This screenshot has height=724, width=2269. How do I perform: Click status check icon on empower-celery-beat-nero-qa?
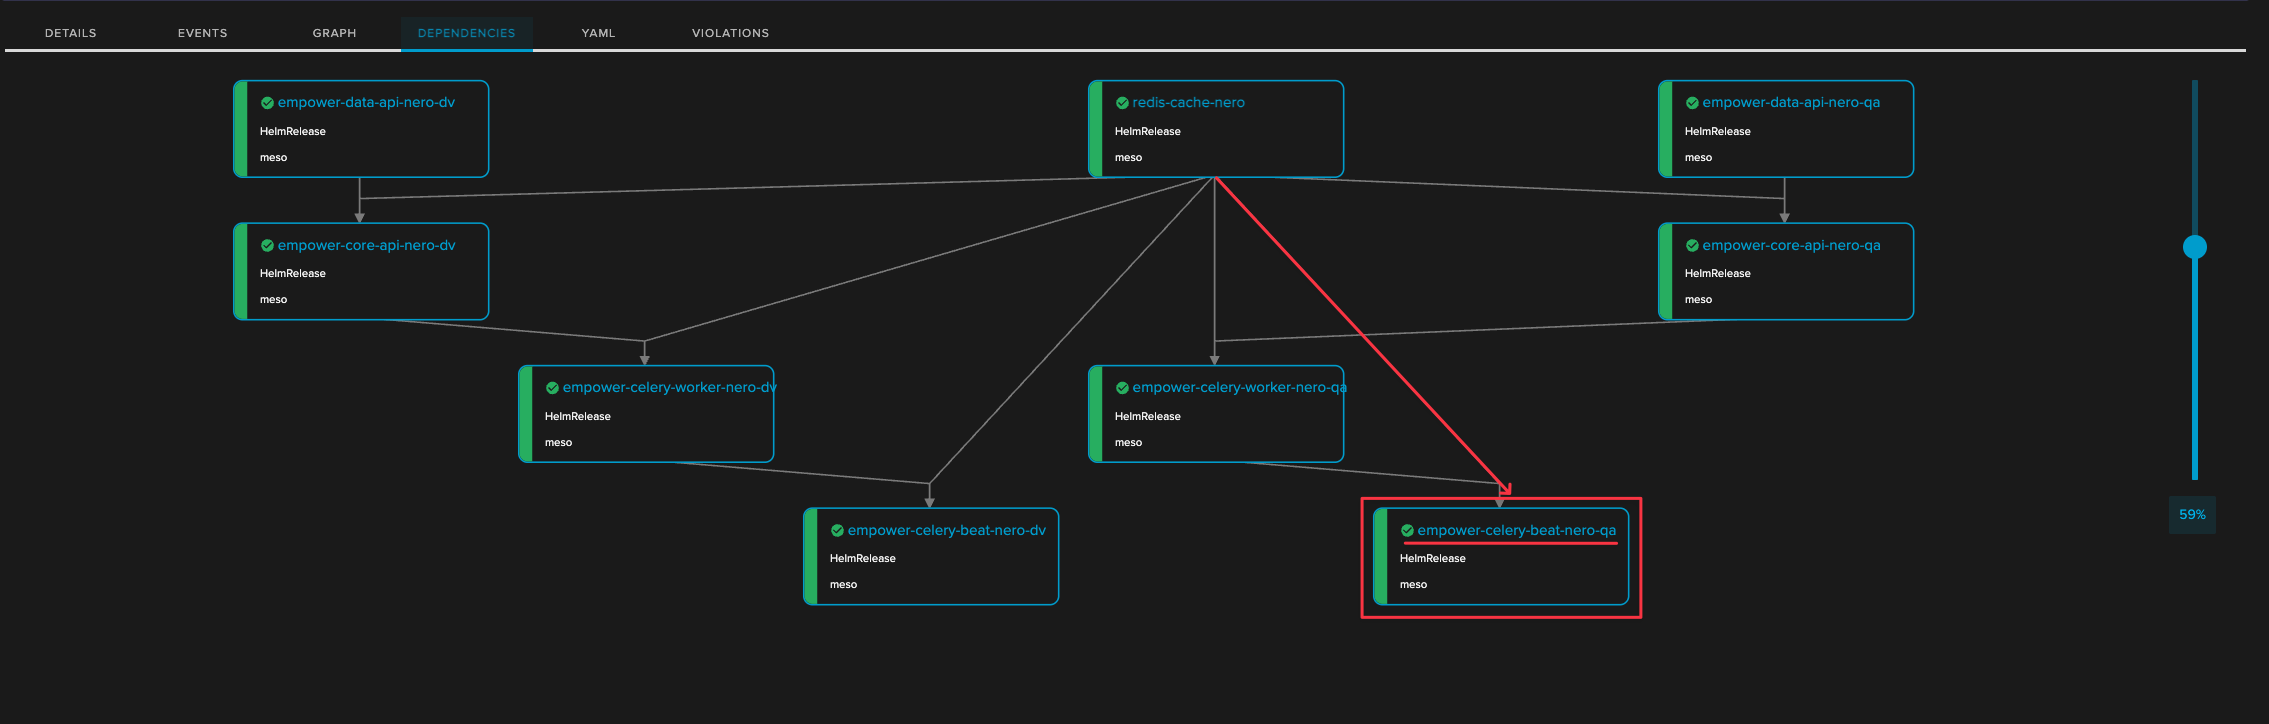pyautogui.click(x=1407, y=531)
